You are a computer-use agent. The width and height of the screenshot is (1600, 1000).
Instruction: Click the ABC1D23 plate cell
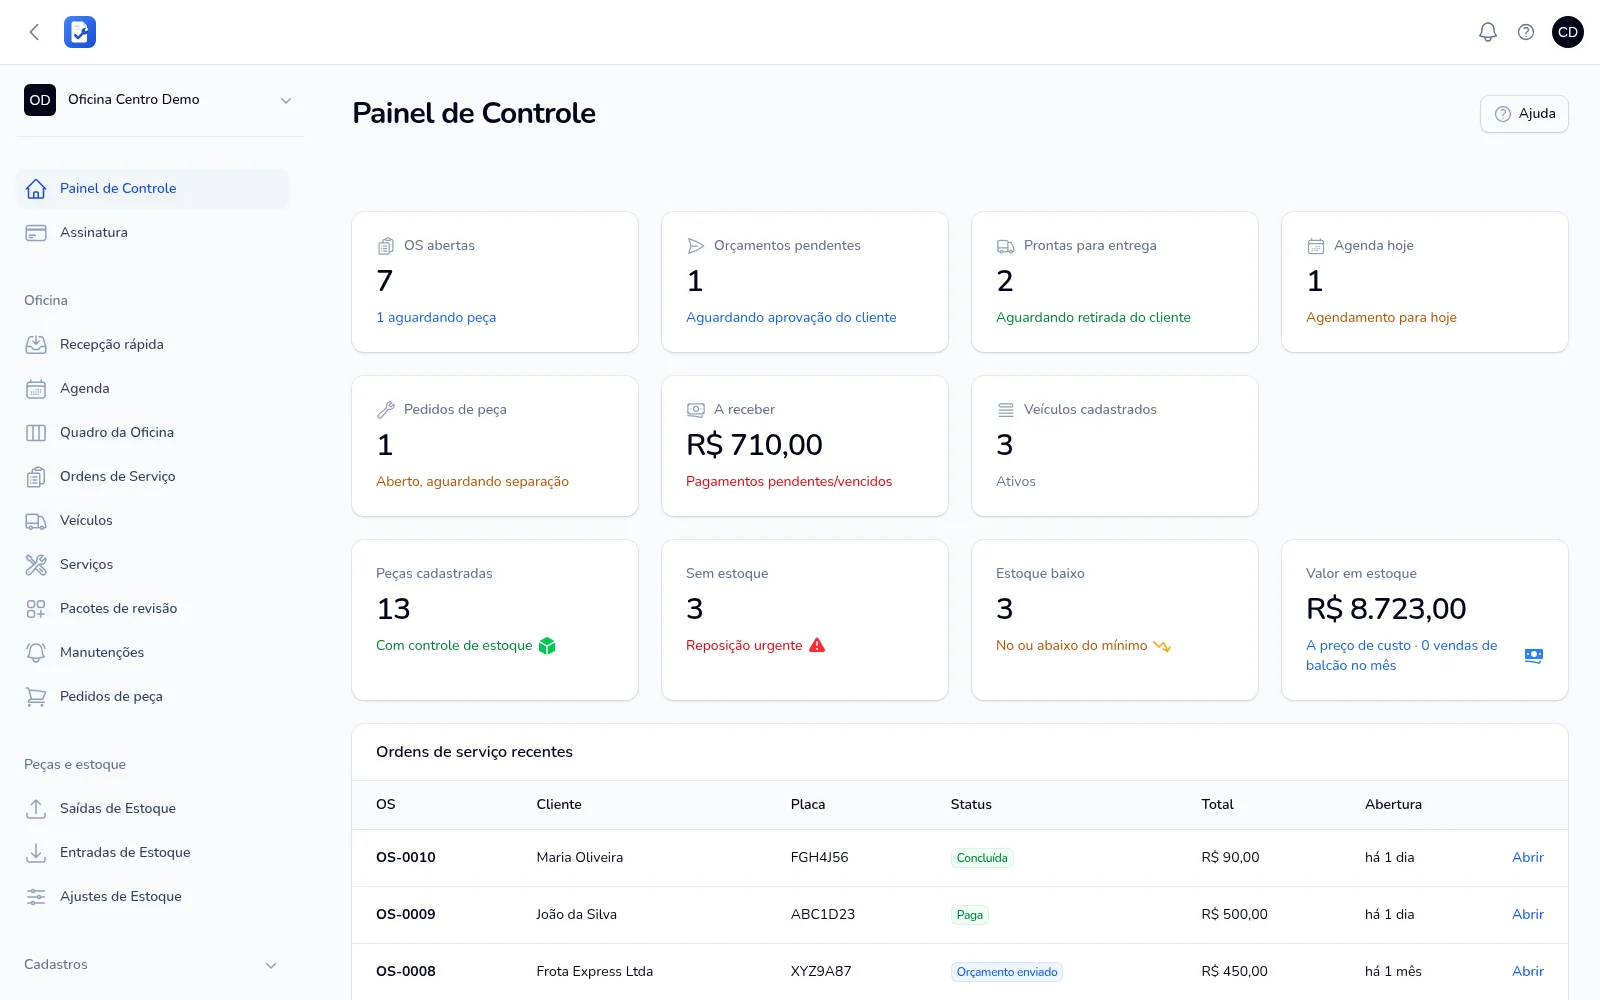(x=822, y=914)
